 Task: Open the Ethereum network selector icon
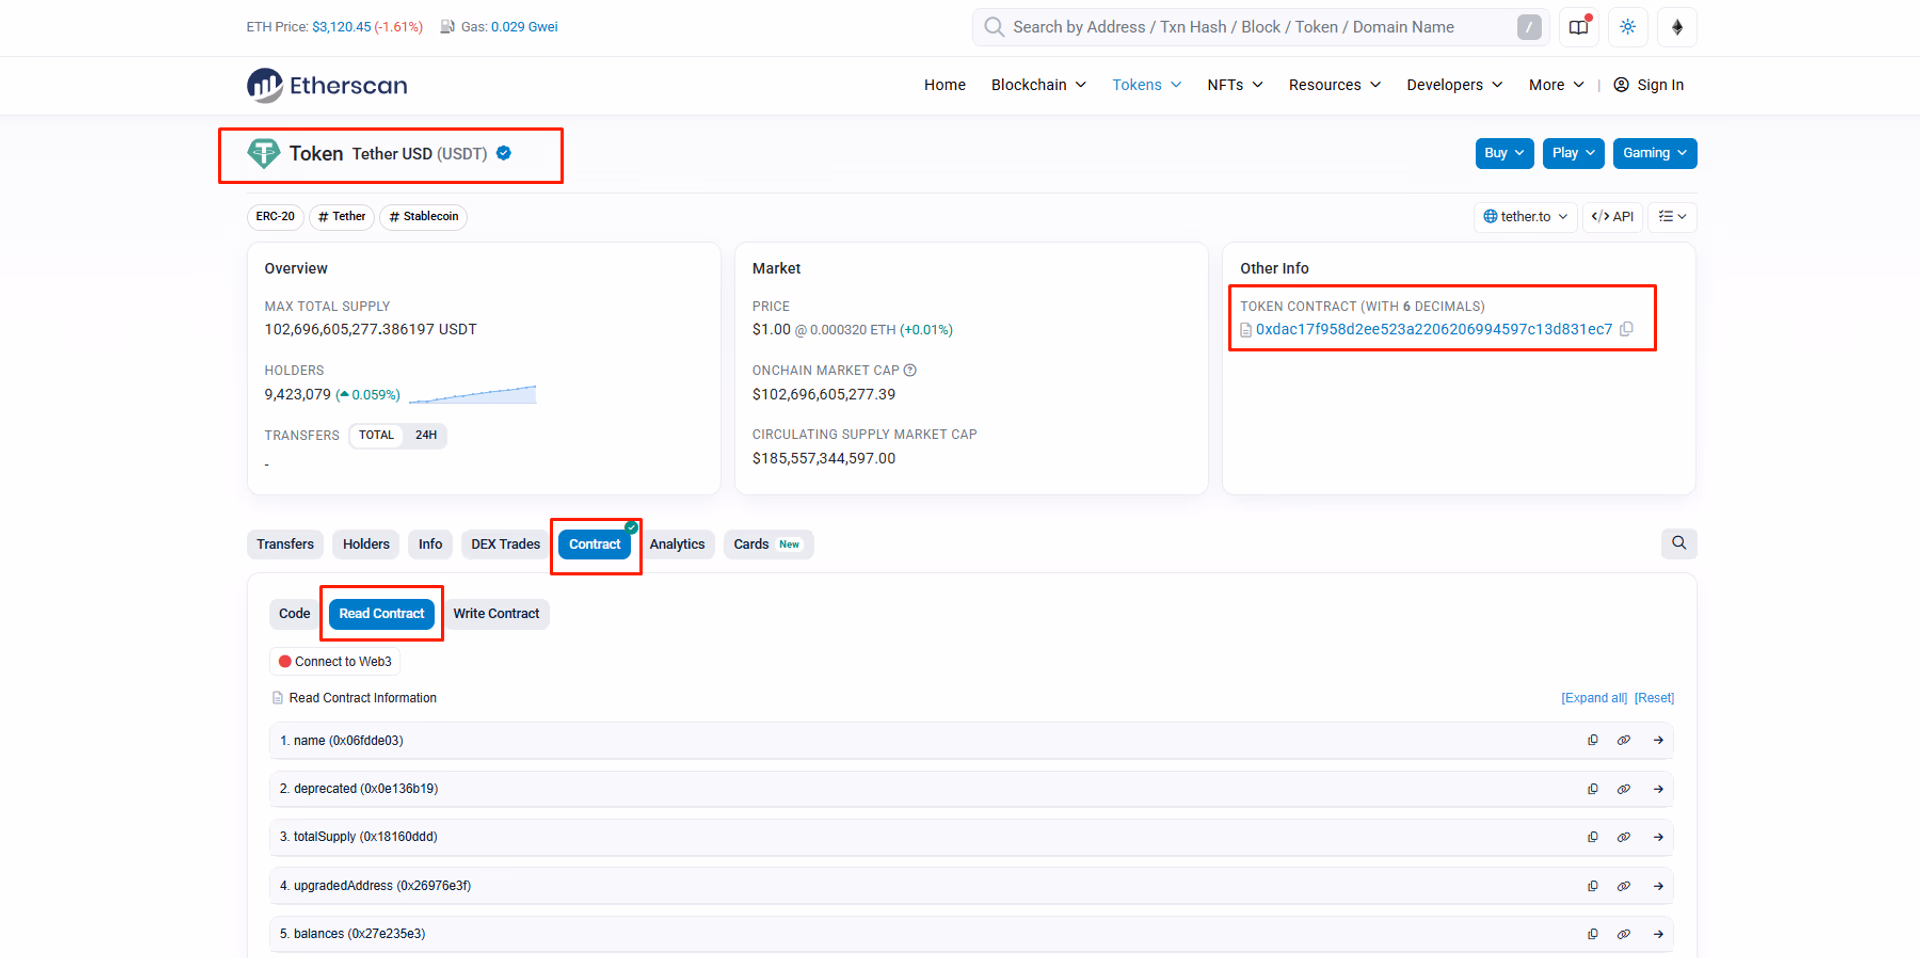coord(1677,27)
